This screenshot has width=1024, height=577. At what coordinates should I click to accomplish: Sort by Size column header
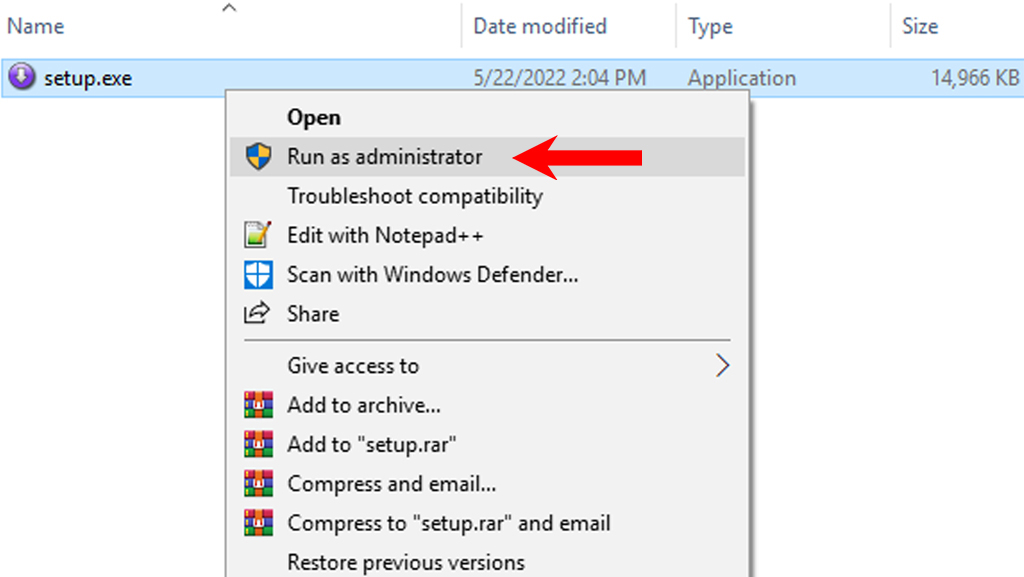tap(920, 26)
